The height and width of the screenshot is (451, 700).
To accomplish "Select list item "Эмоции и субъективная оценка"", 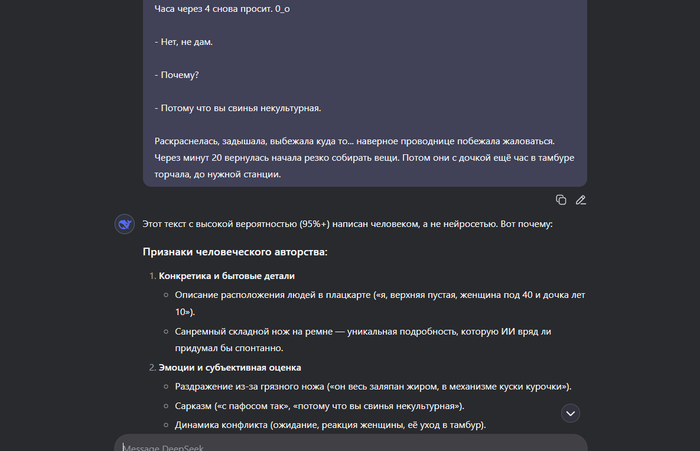I will (x=229, y=367).
